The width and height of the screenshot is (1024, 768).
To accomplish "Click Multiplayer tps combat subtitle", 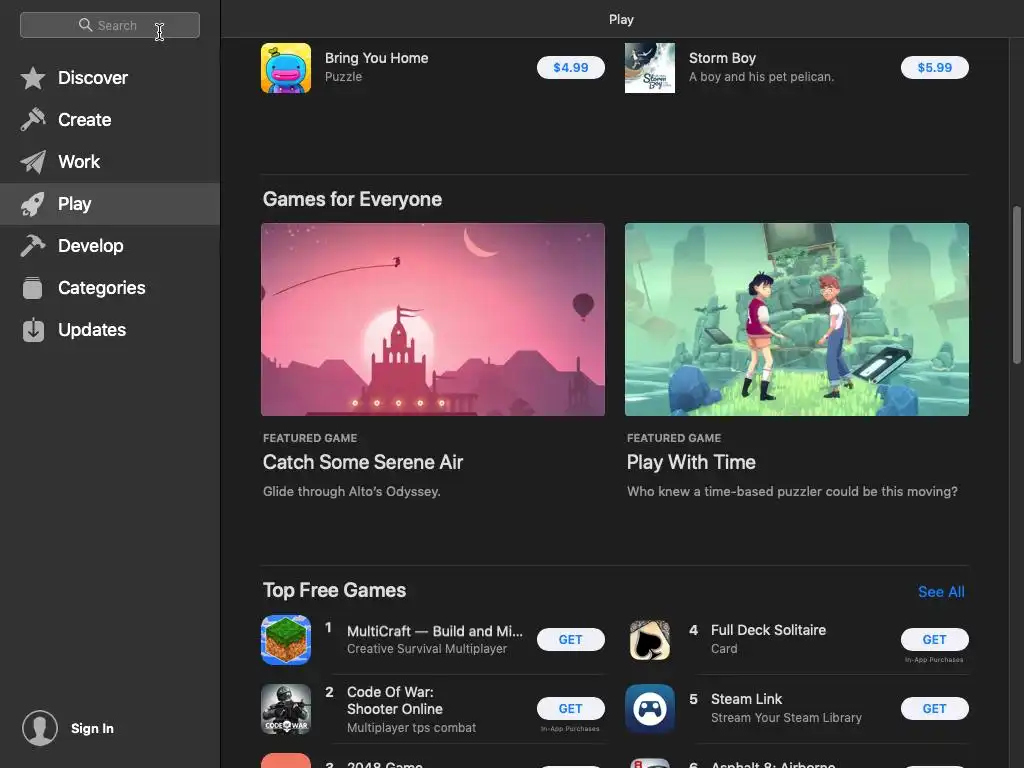I will pyautogui.click(x=411, y=728).
